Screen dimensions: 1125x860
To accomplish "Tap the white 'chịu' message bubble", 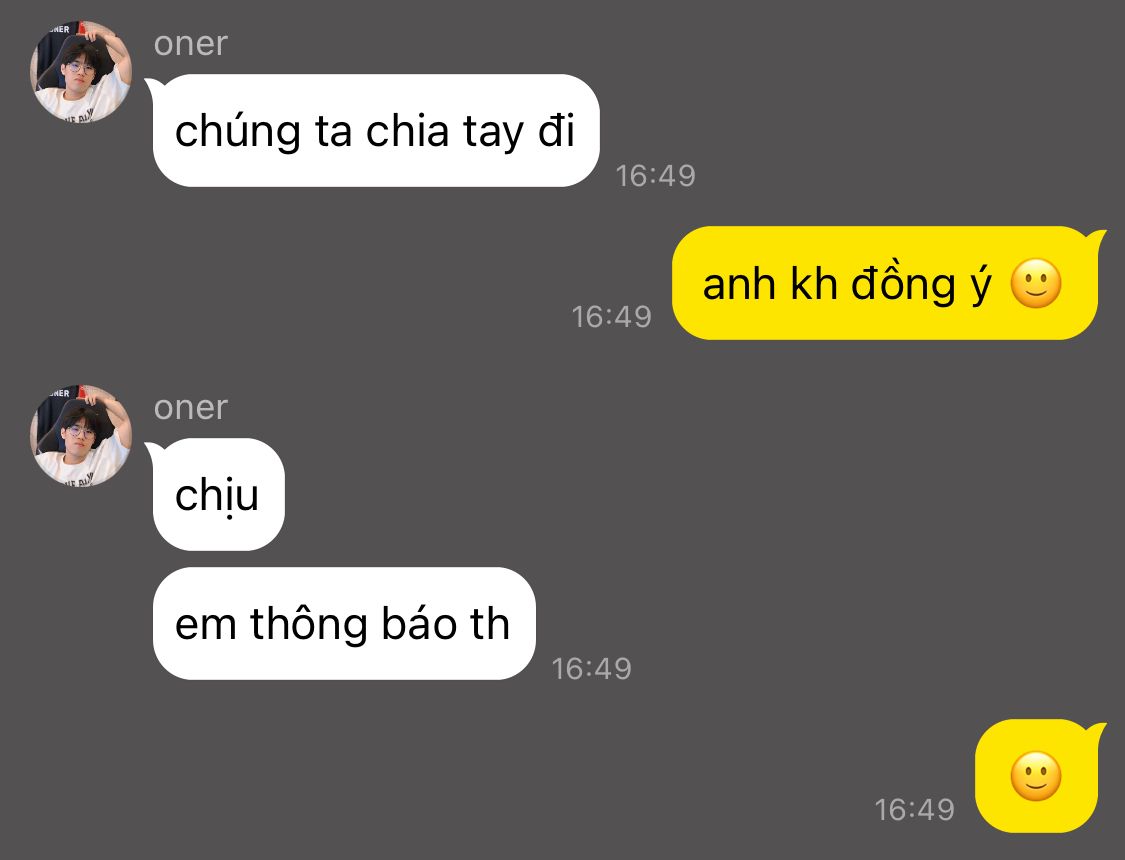I will [217, 494].
